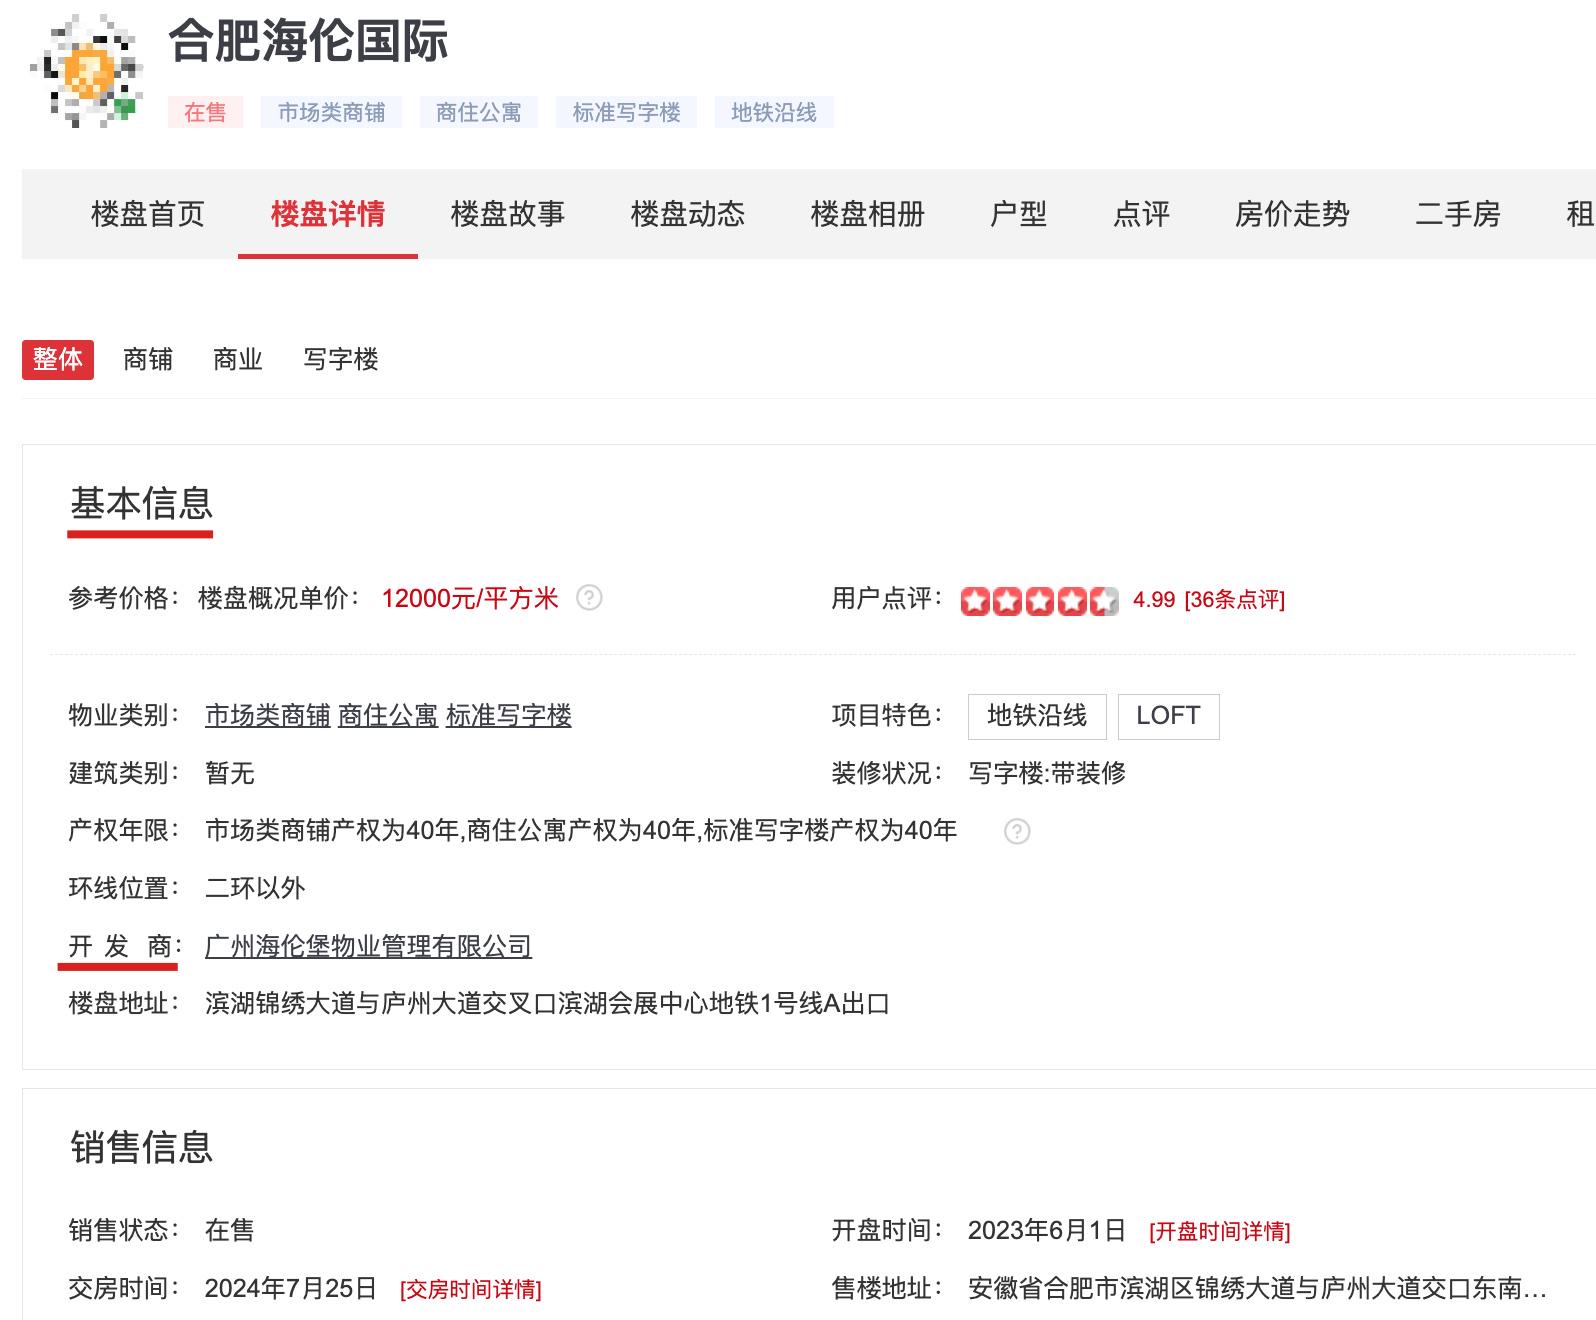Viewport: 1596px width, 1320px height.
Task: Select the 二手房 tab
Action: [x=1457, y=214]
